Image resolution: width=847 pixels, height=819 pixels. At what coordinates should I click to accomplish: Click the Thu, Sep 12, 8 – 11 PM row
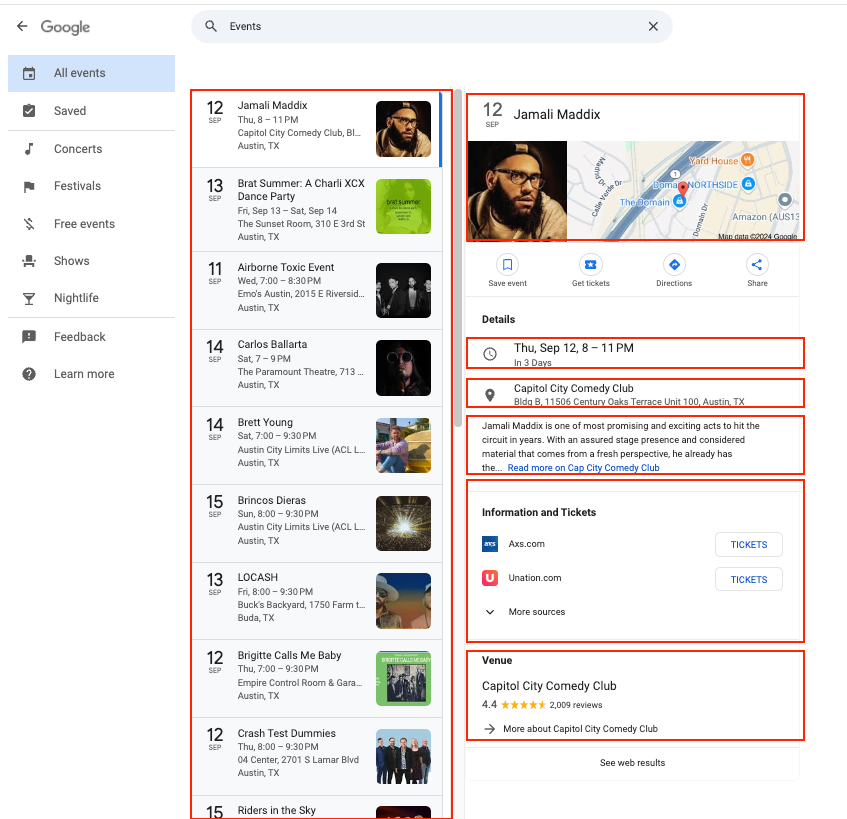[x=635, y=353]
